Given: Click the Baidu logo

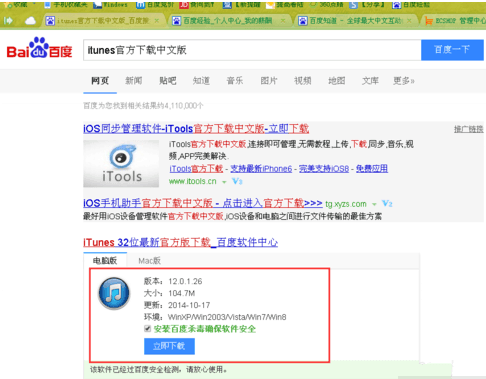Looking at the screenshot, I should (x=39, y=48).
